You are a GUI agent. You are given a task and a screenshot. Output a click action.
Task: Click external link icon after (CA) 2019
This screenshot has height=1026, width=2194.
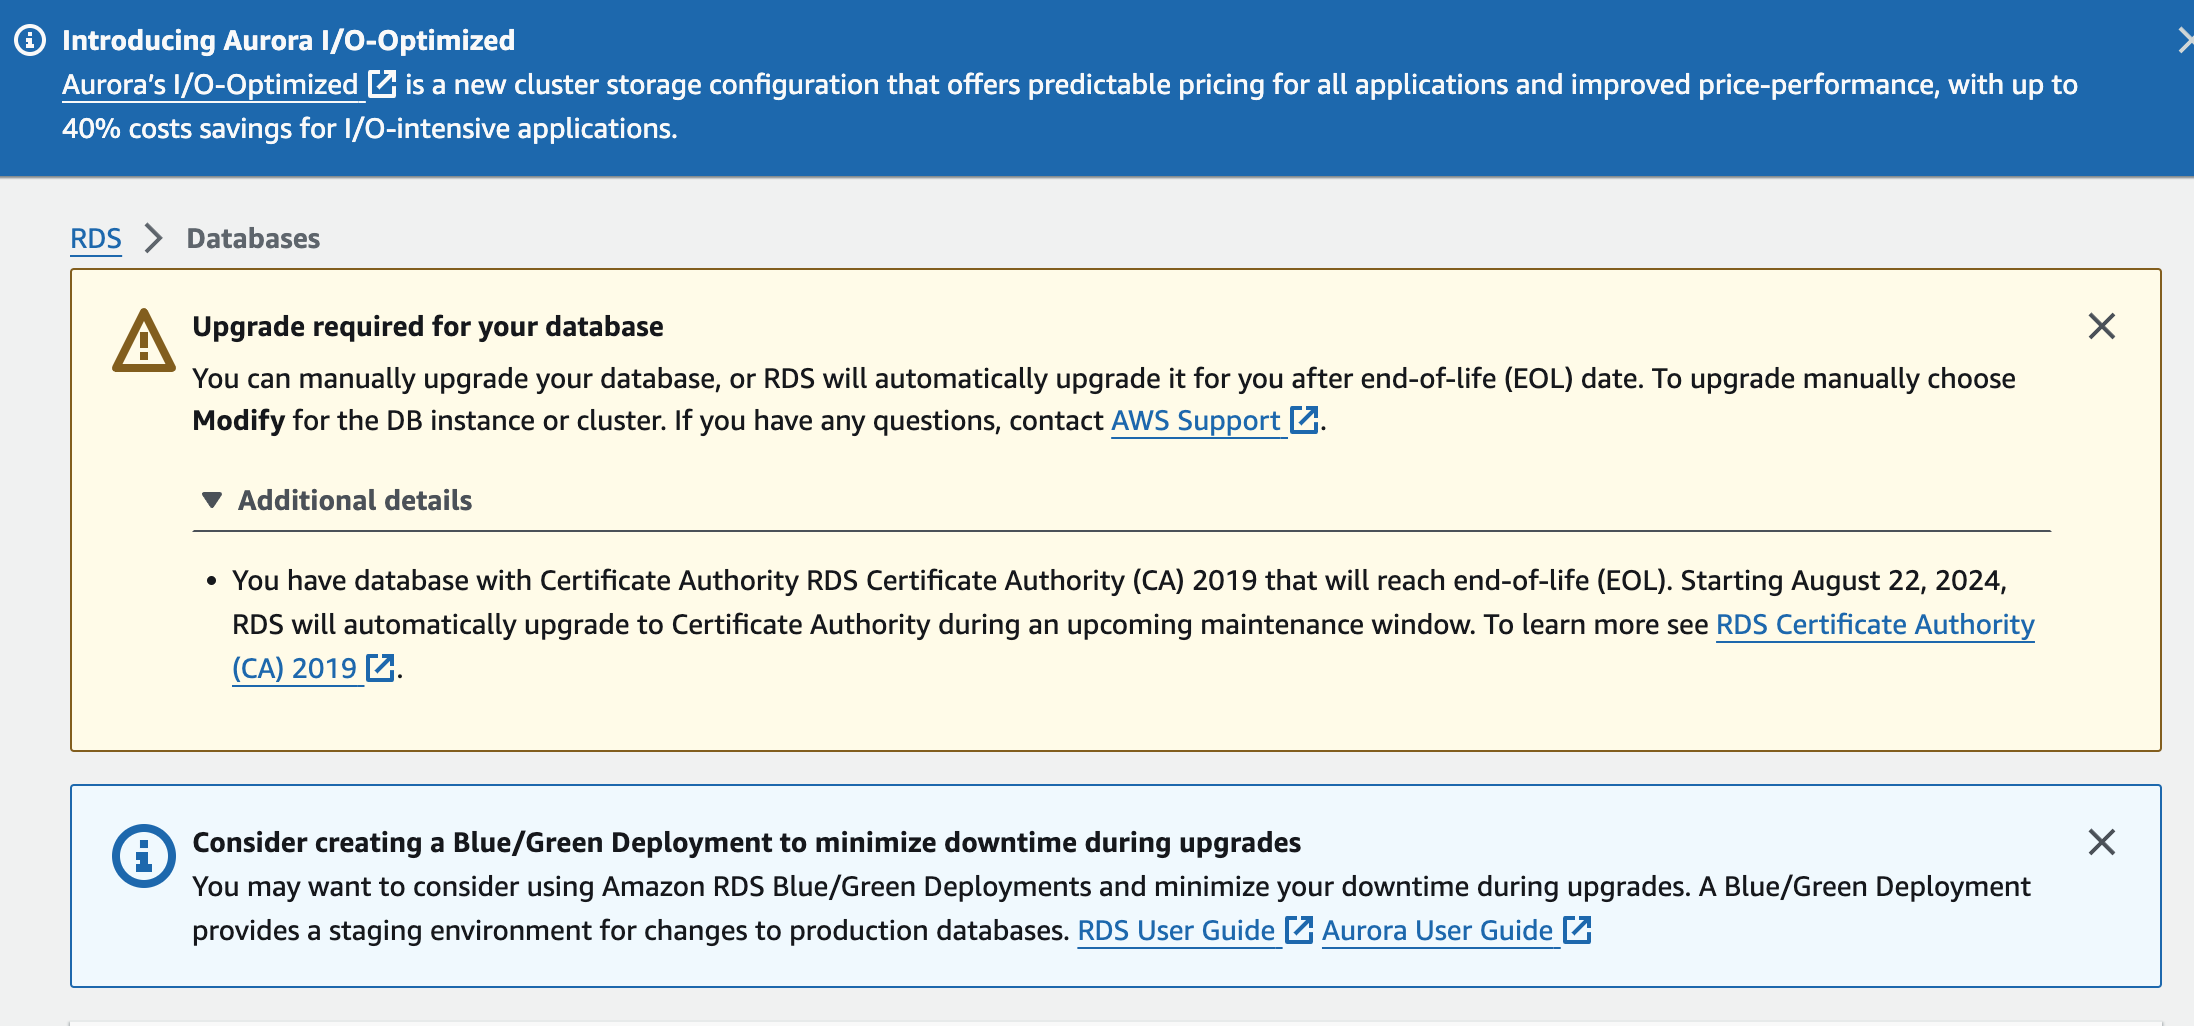click(x=380, y=667)
